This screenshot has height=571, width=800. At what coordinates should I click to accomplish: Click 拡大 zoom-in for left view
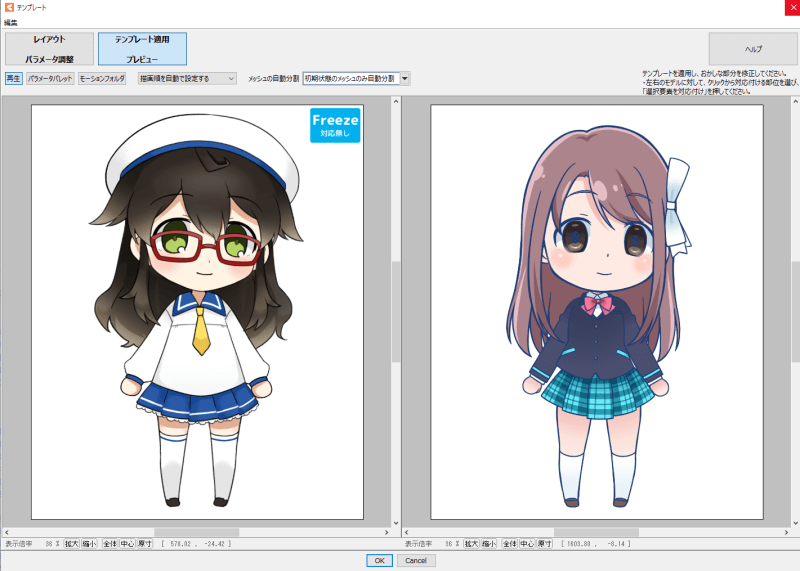(x=71, y=544)
